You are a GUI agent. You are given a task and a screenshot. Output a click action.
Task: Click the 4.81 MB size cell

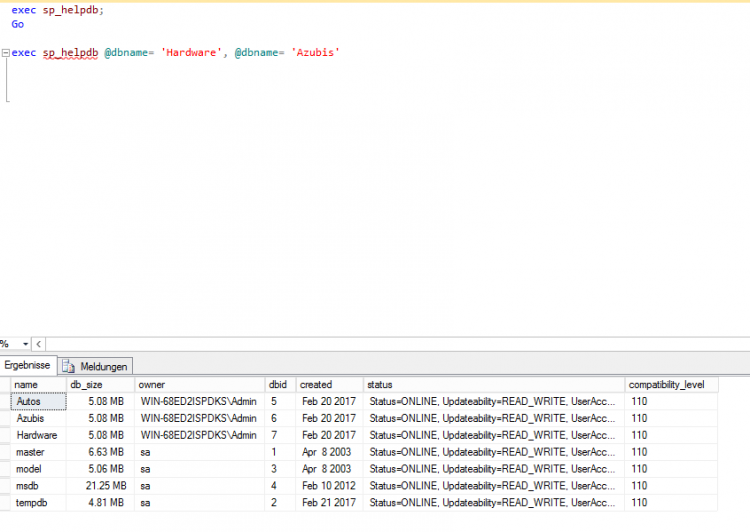click(x=100, y=503)
